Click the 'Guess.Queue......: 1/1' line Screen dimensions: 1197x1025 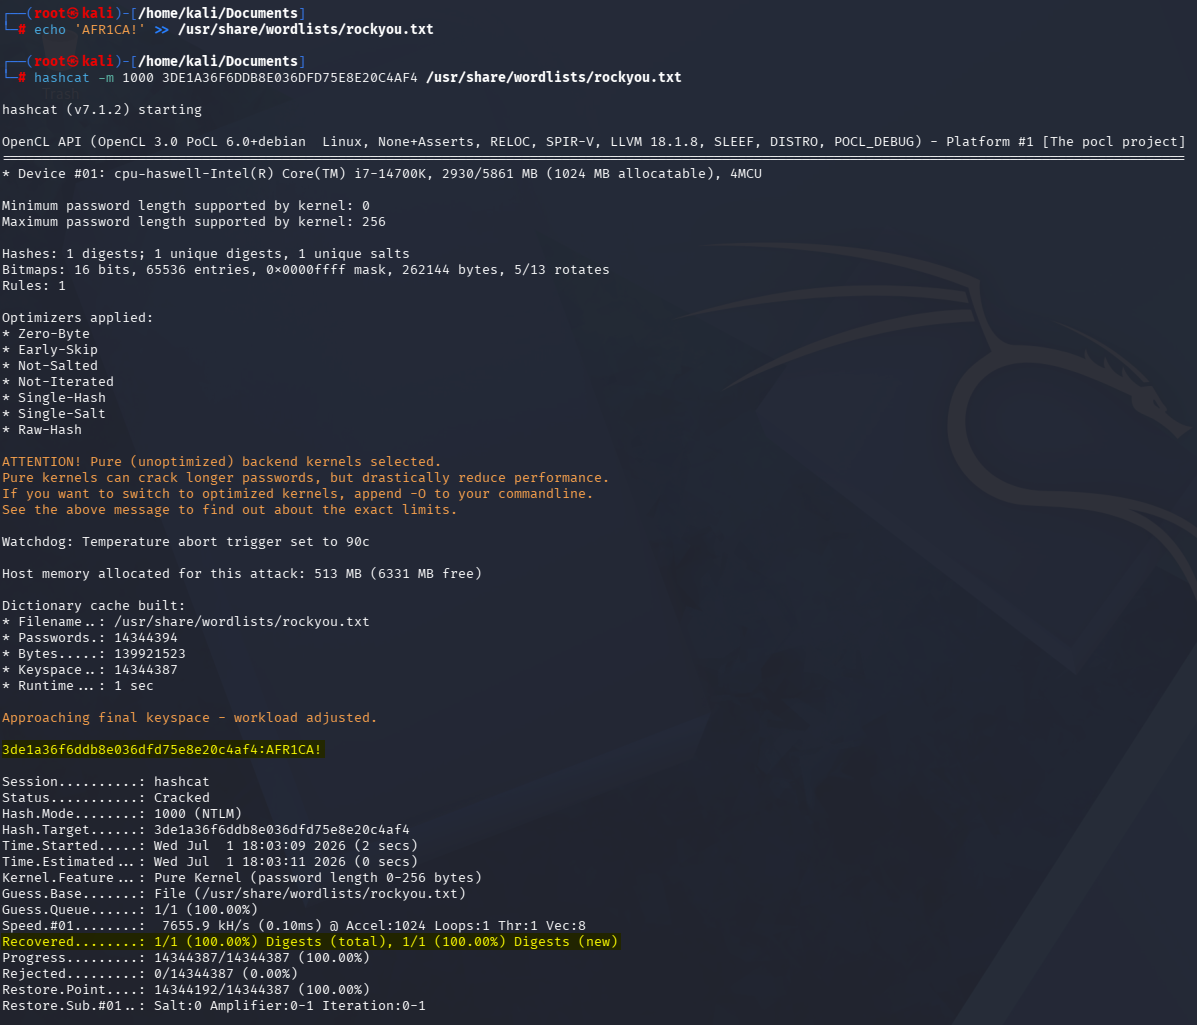point(130,911)
